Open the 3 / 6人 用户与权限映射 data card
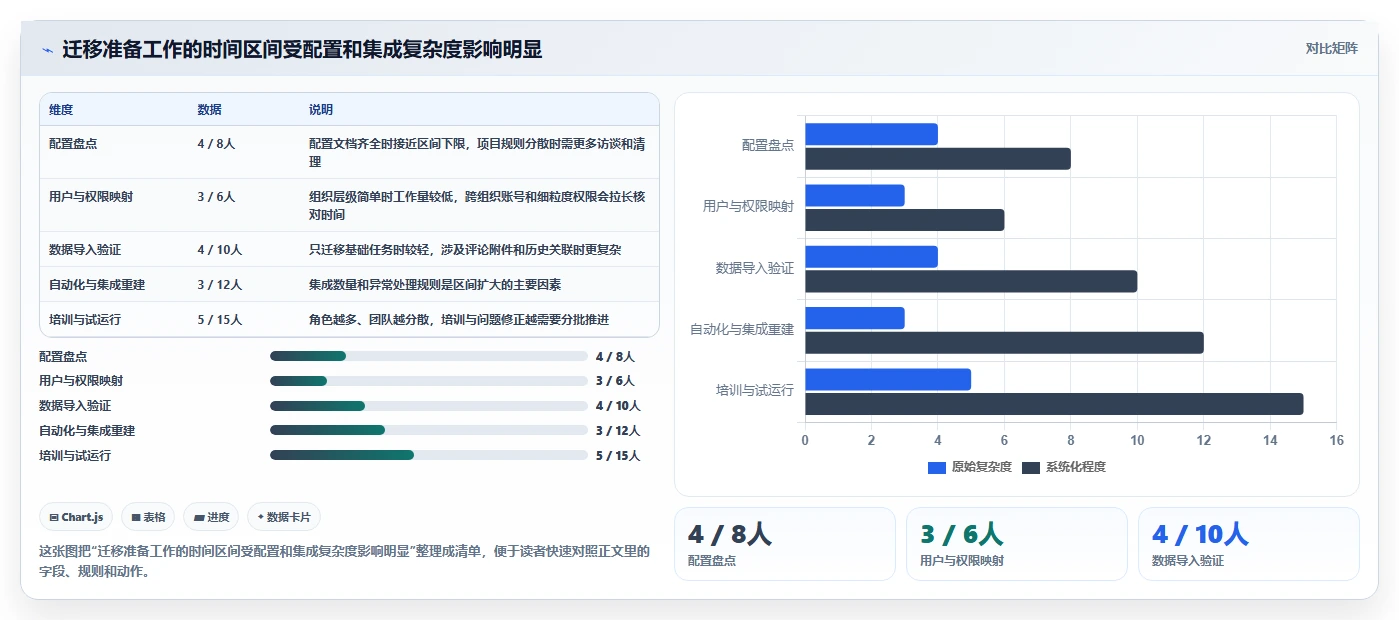The height and width of the screenshot is (620, 1399). tap(1017, 544)
